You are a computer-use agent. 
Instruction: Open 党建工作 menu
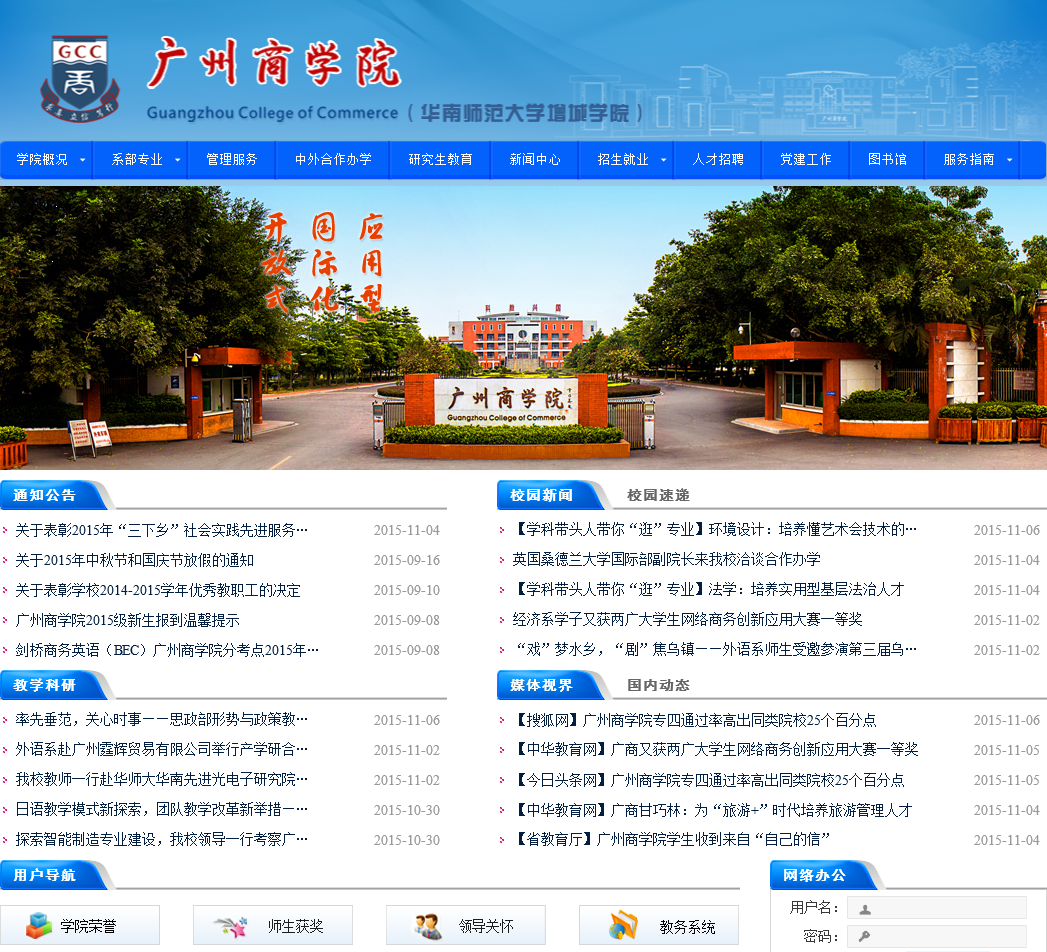pyautogui.click(x=806, y=160)
